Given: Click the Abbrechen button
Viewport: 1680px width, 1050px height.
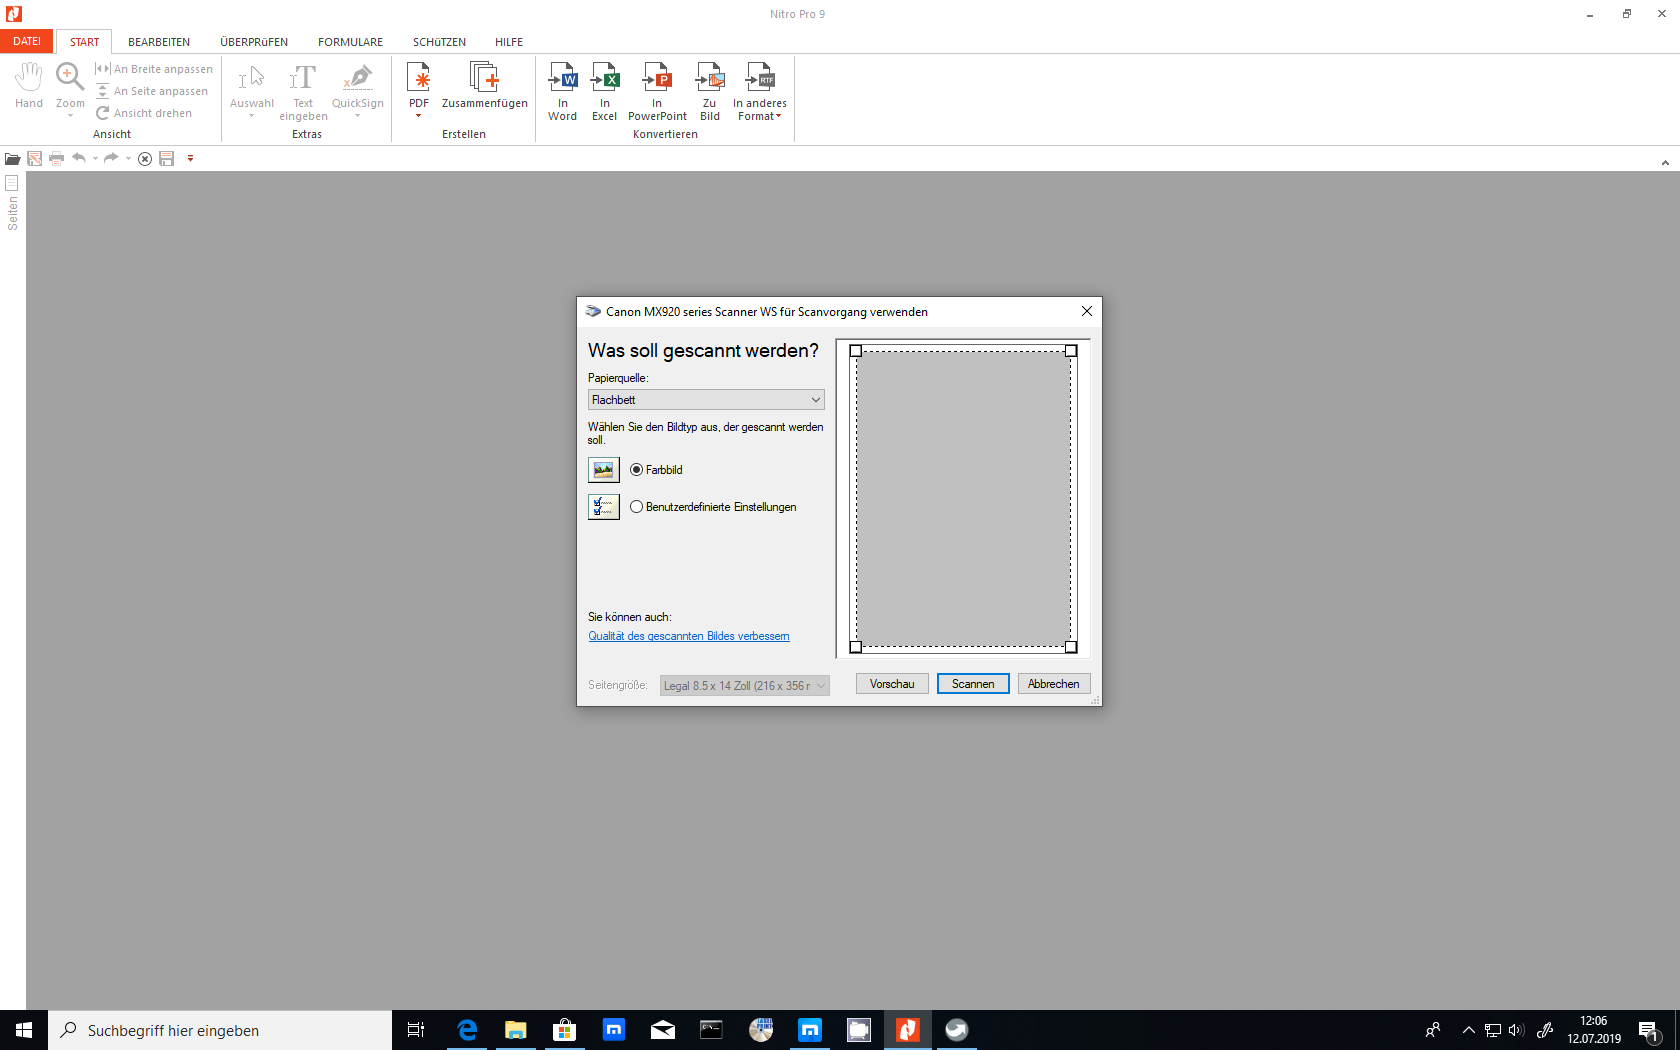Looking at the screenshot, I should coord(1054,684).
